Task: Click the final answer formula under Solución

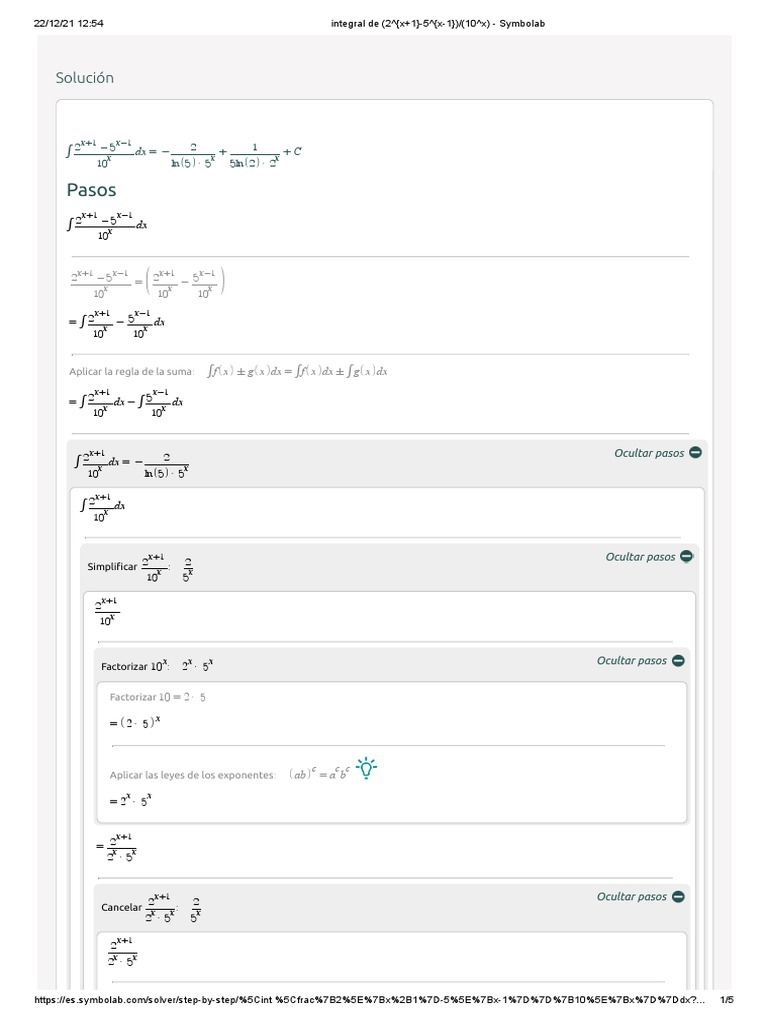Action: [184, 151]
